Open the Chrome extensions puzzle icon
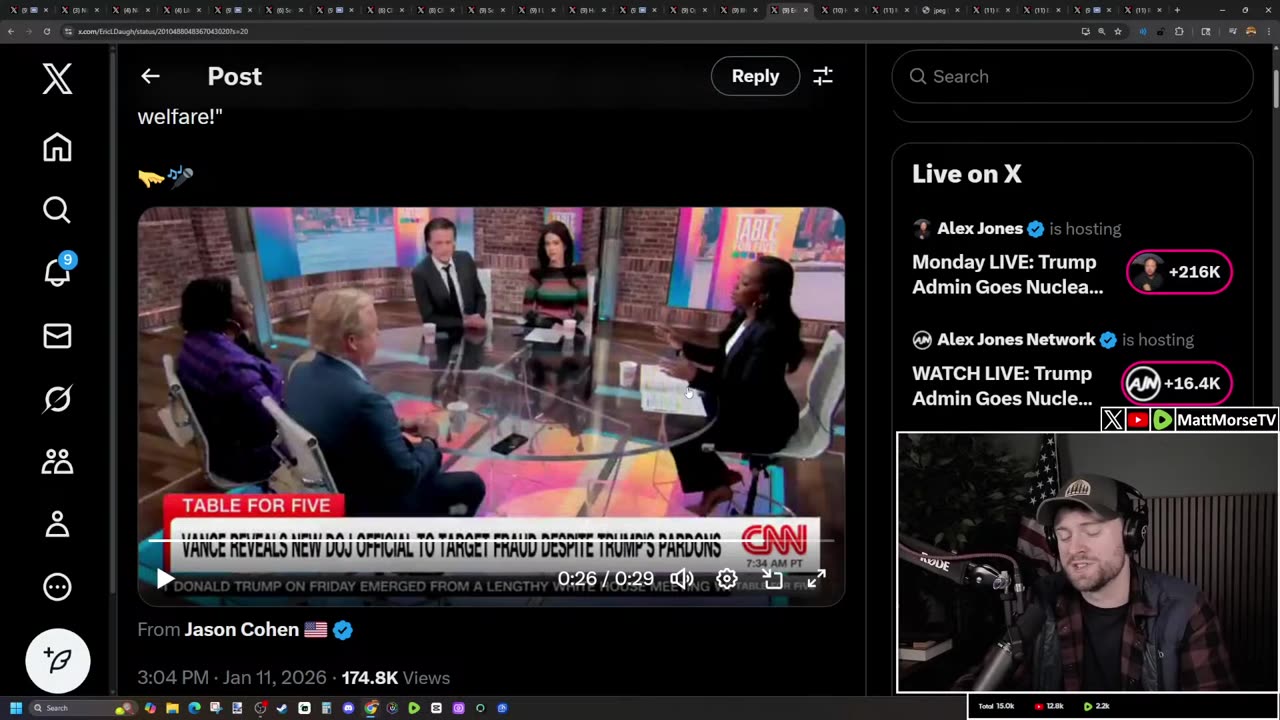This screenshot has width=1280, height=720. [1179, 31]
